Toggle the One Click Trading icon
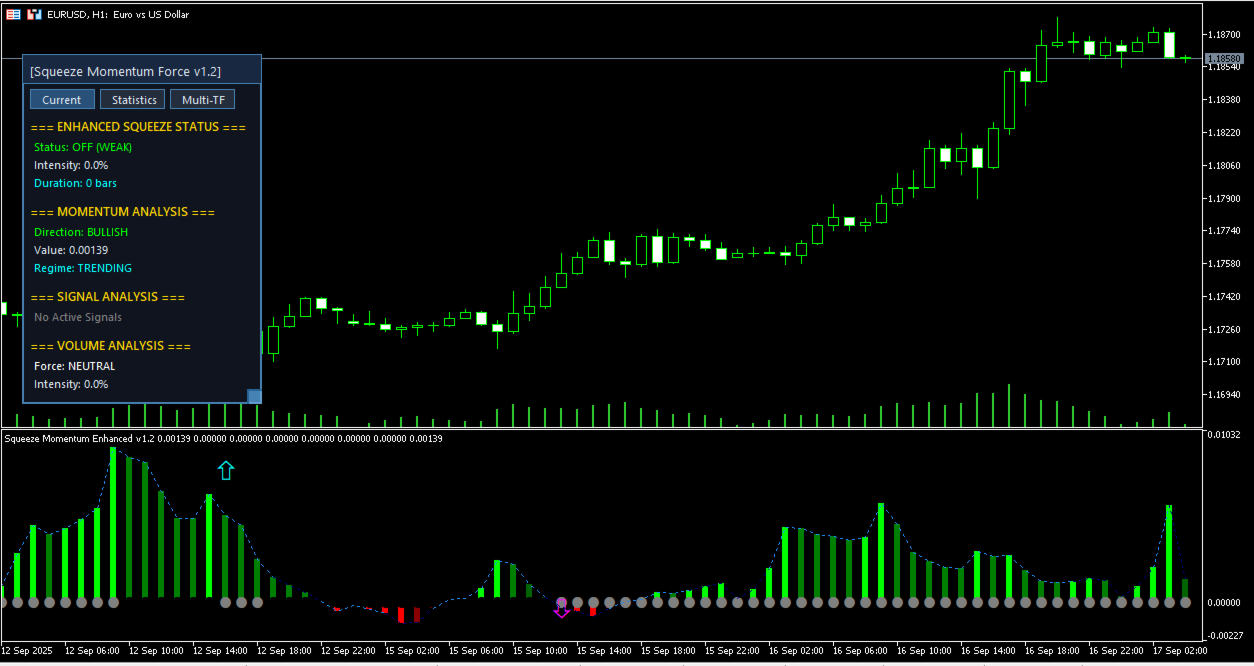The image size is (1254, 666). point(34,14)
